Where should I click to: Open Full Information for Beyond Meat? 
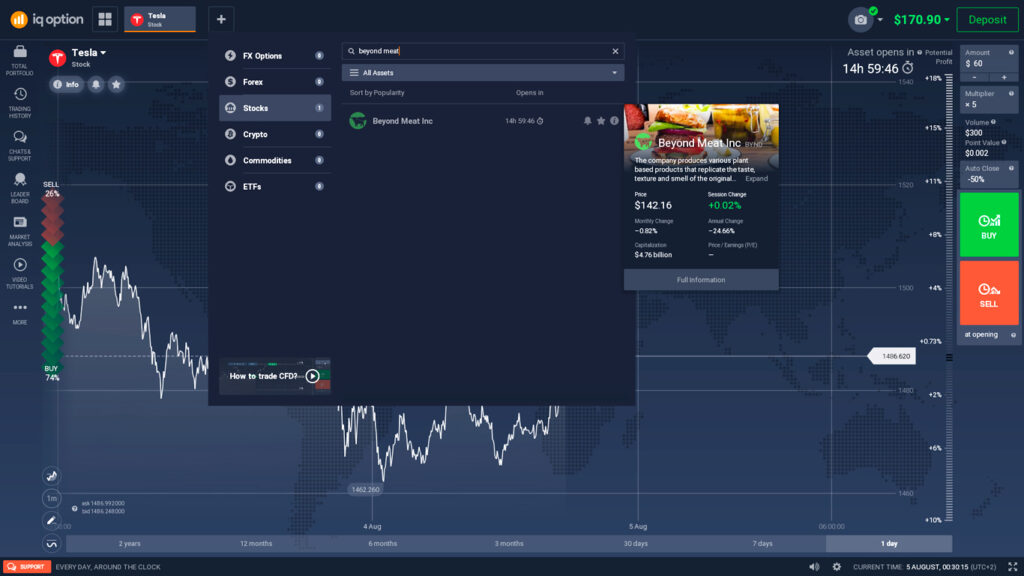701,280
